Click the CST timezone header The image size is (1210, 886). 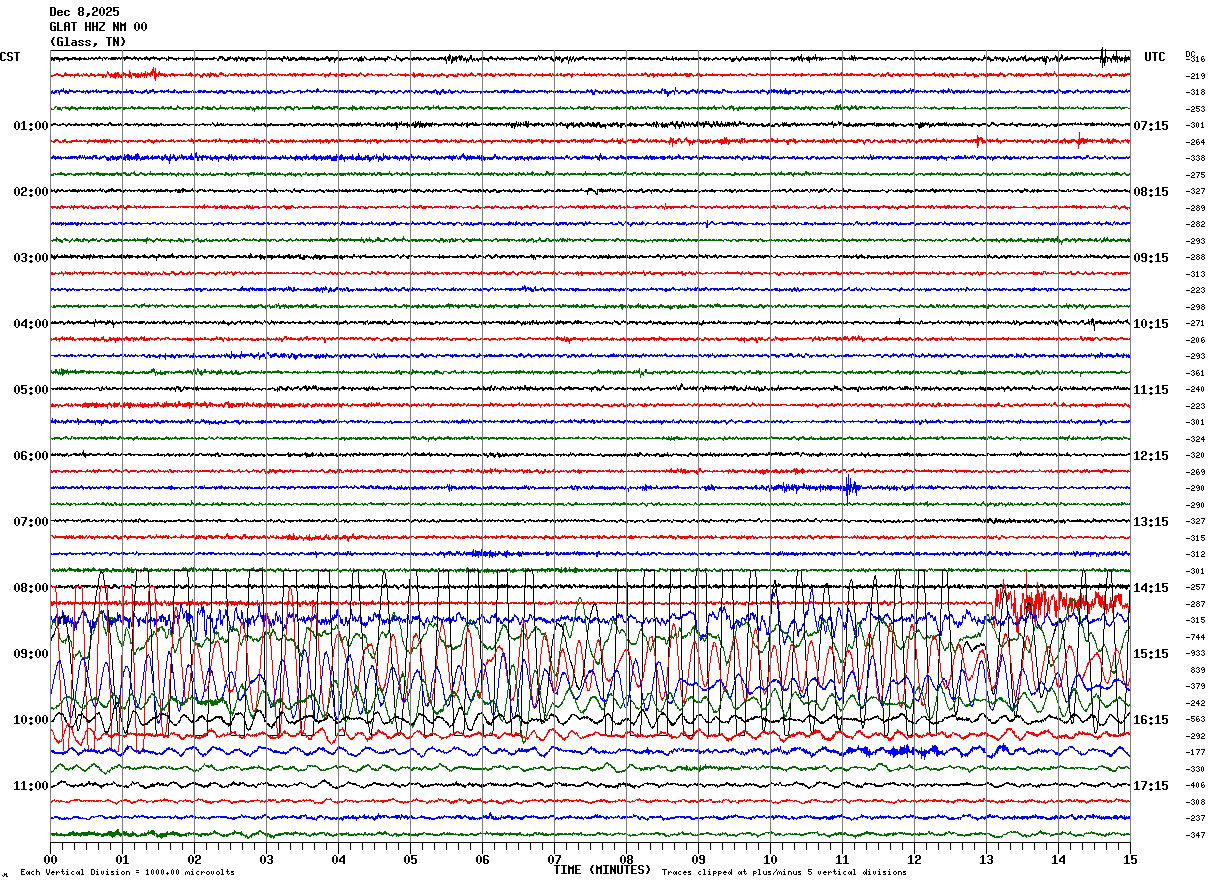(10, 57)
